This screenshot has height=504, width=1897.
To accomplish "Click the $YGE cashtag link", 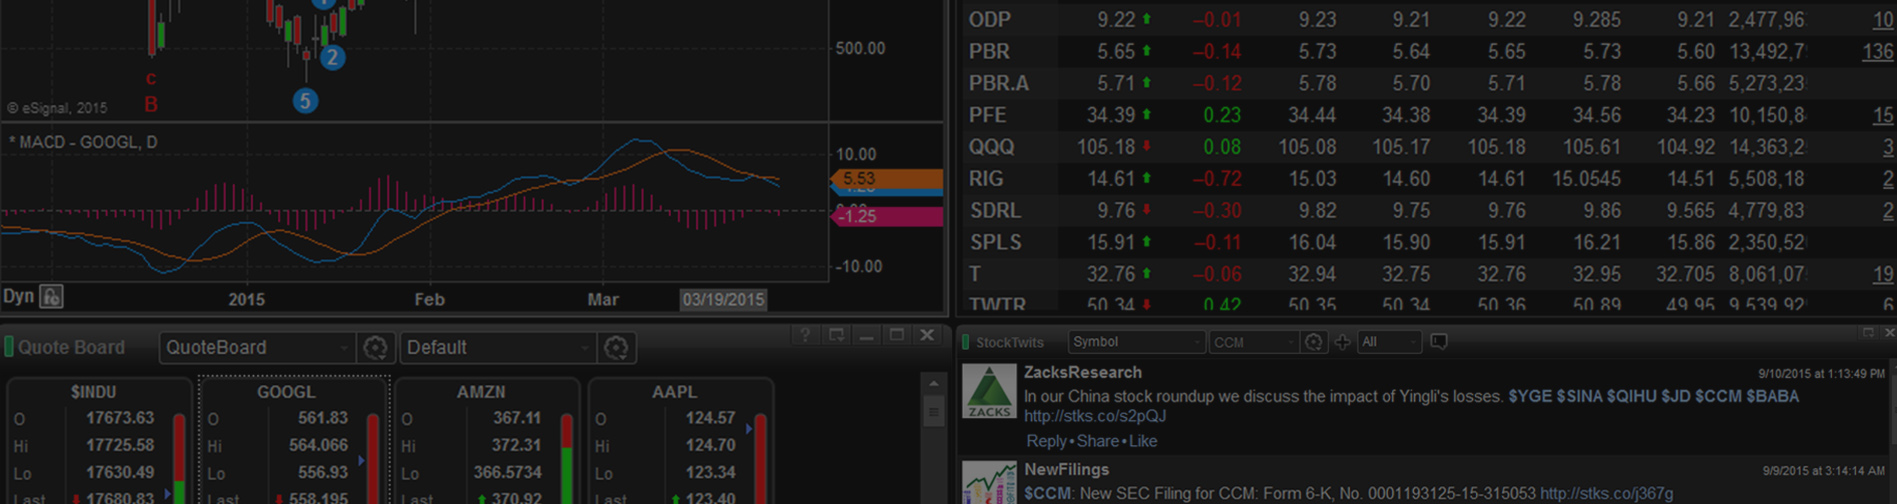I will click(x=1529, y=396).
